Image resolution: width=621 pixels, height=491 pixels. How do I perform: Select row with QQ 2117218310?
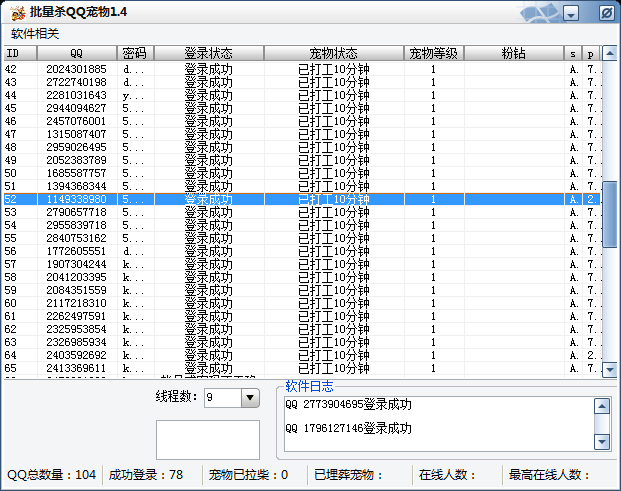coord(302,303)
